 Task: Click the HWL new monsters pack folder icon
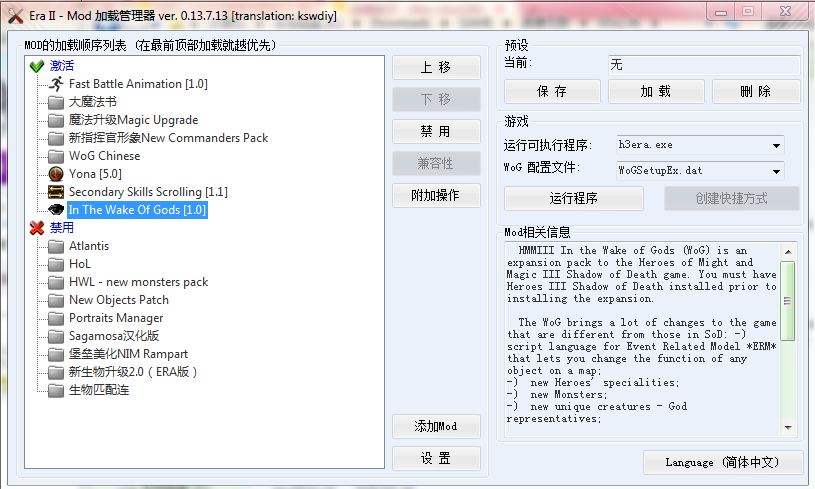click(56, 282)
